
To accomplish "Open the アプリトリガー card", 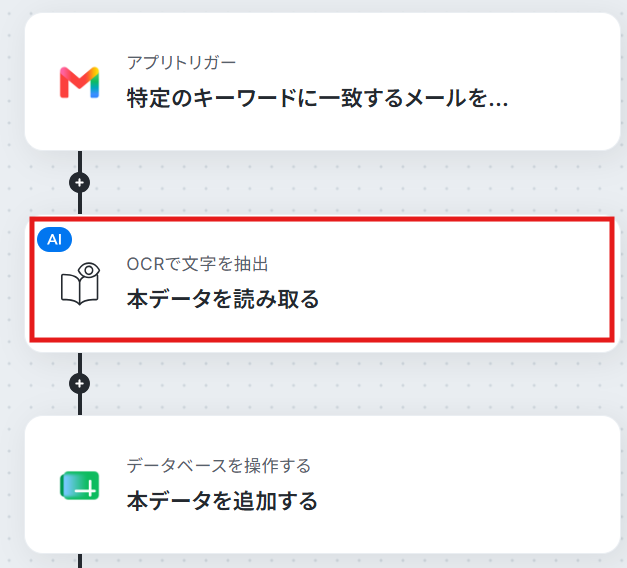I will pyautogui.click(x=322, y=82).
